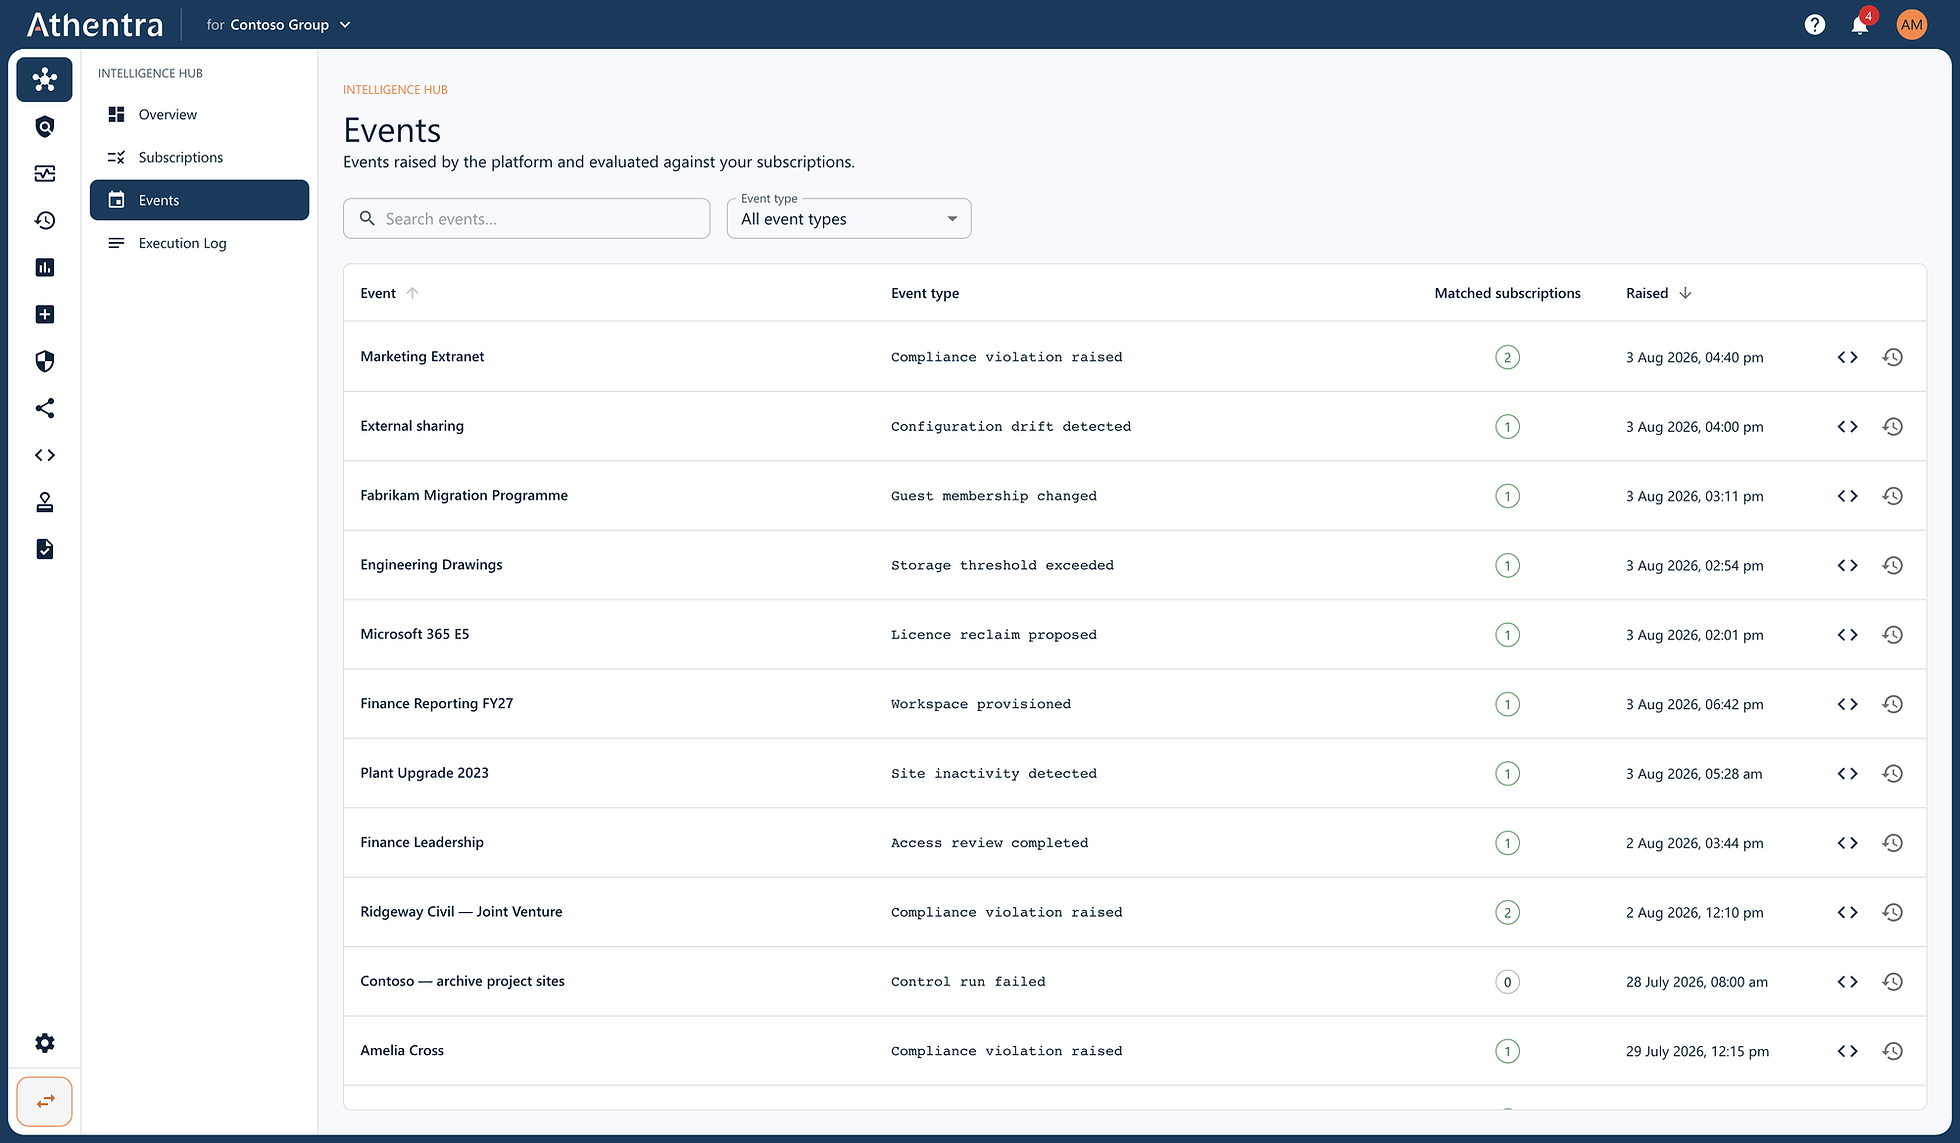Open the checklist document icon in left rail
The image size is (1960, 1143).
(x=44, y=549)
